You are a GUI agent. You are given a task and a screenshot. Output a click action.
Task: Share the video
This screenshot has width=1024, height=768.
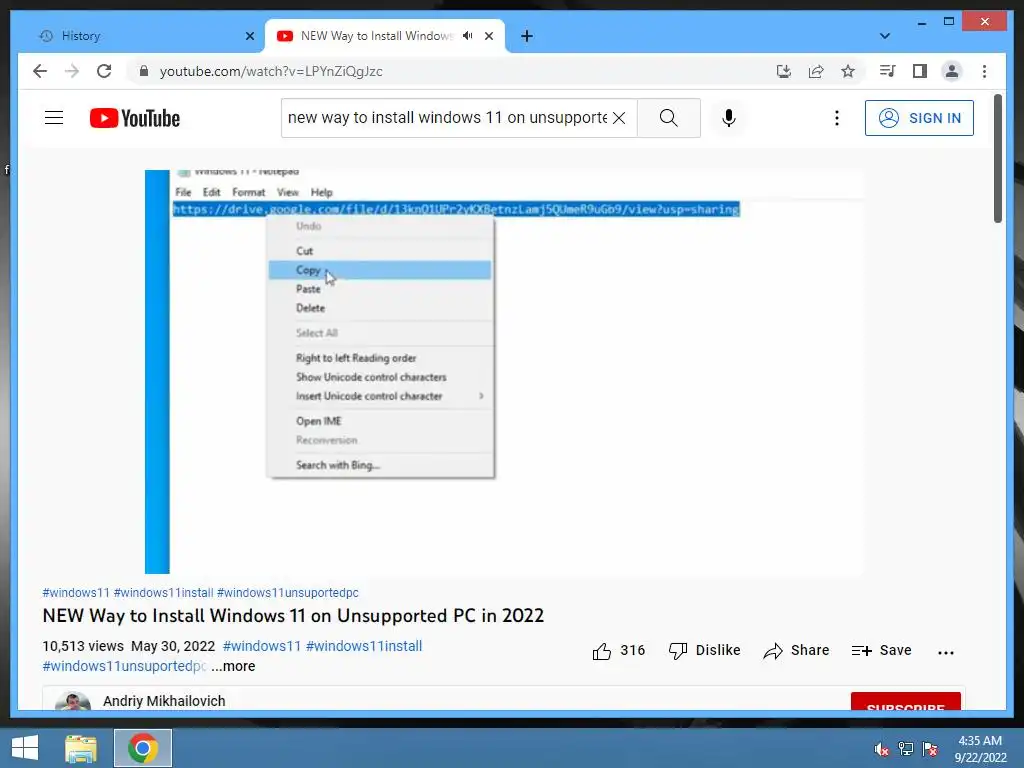point(796,650)
